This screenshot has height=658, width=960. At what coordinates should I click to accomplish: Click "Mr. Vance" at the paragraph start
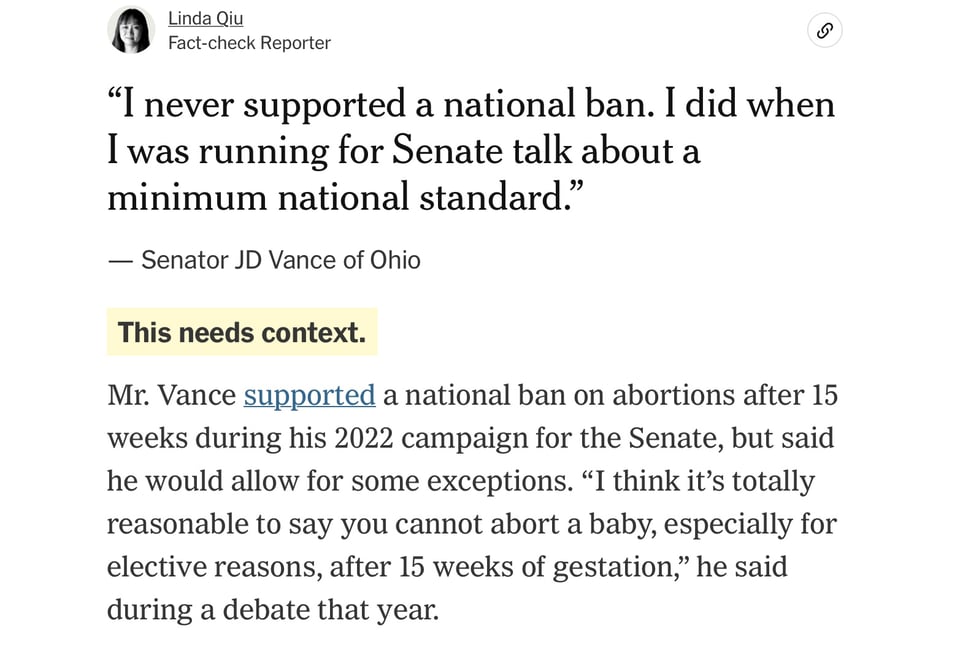coord(171,395)
